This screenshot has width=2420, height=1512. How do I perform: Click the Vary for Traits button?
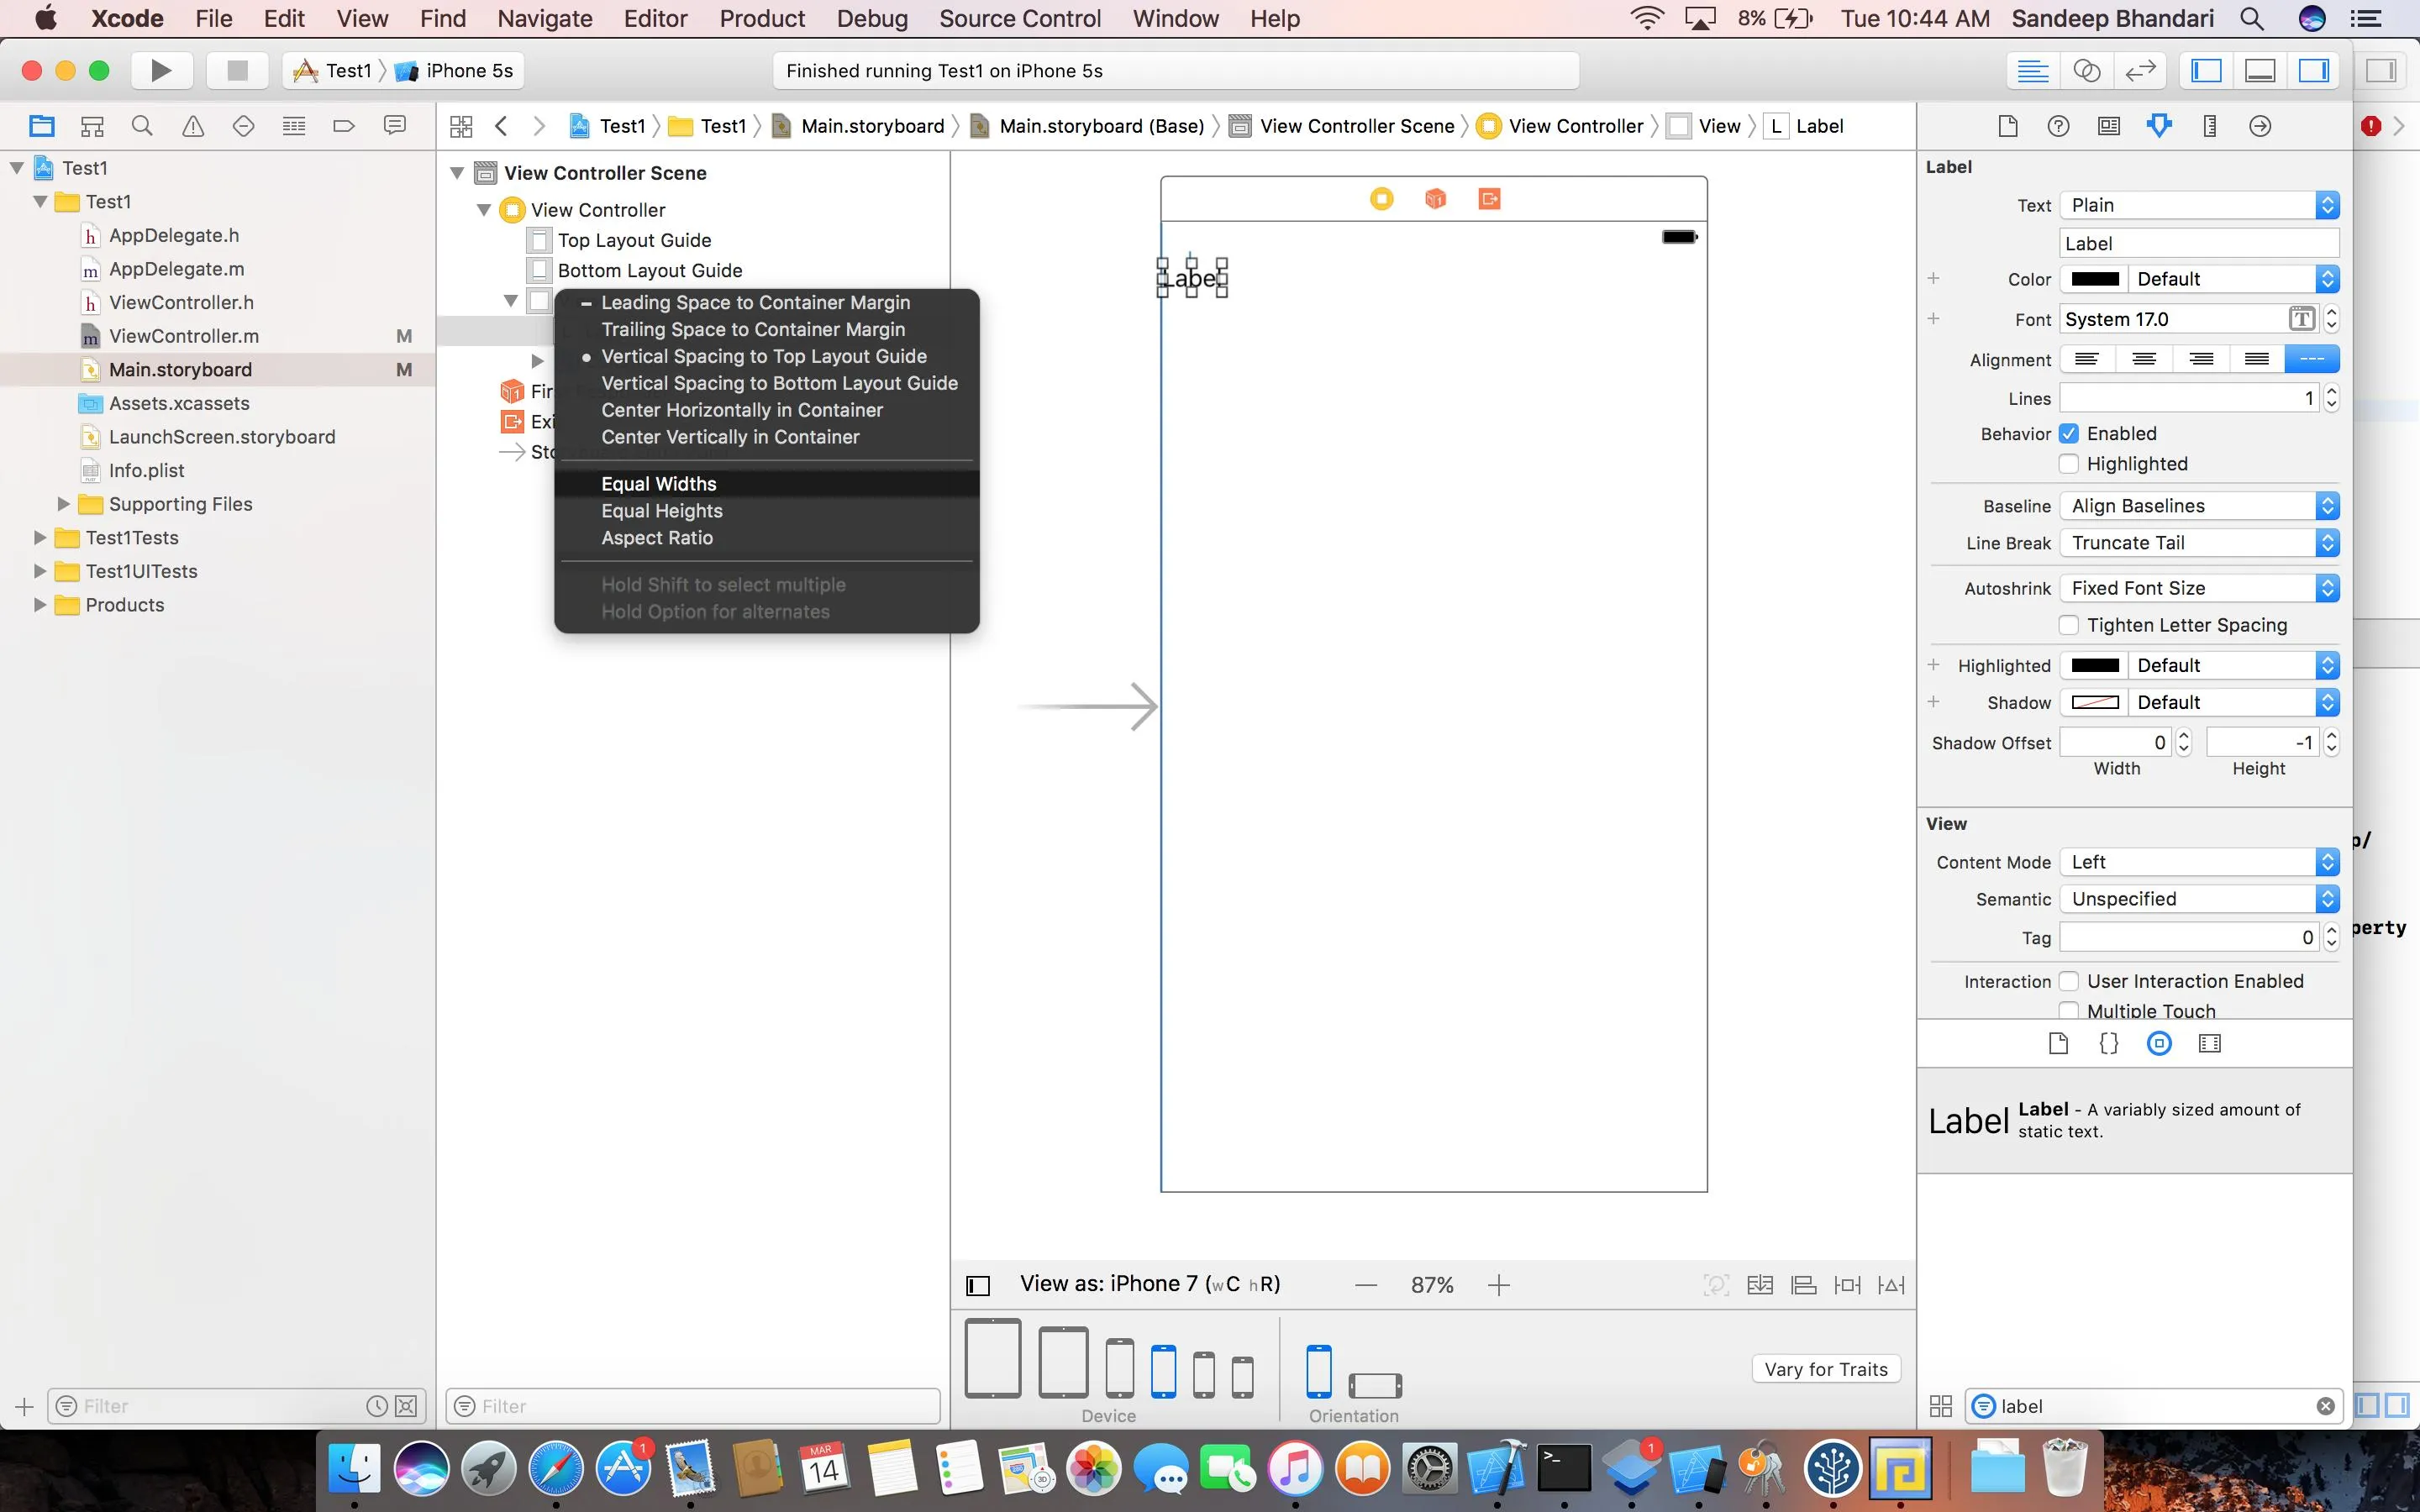click(1825, 1369)
